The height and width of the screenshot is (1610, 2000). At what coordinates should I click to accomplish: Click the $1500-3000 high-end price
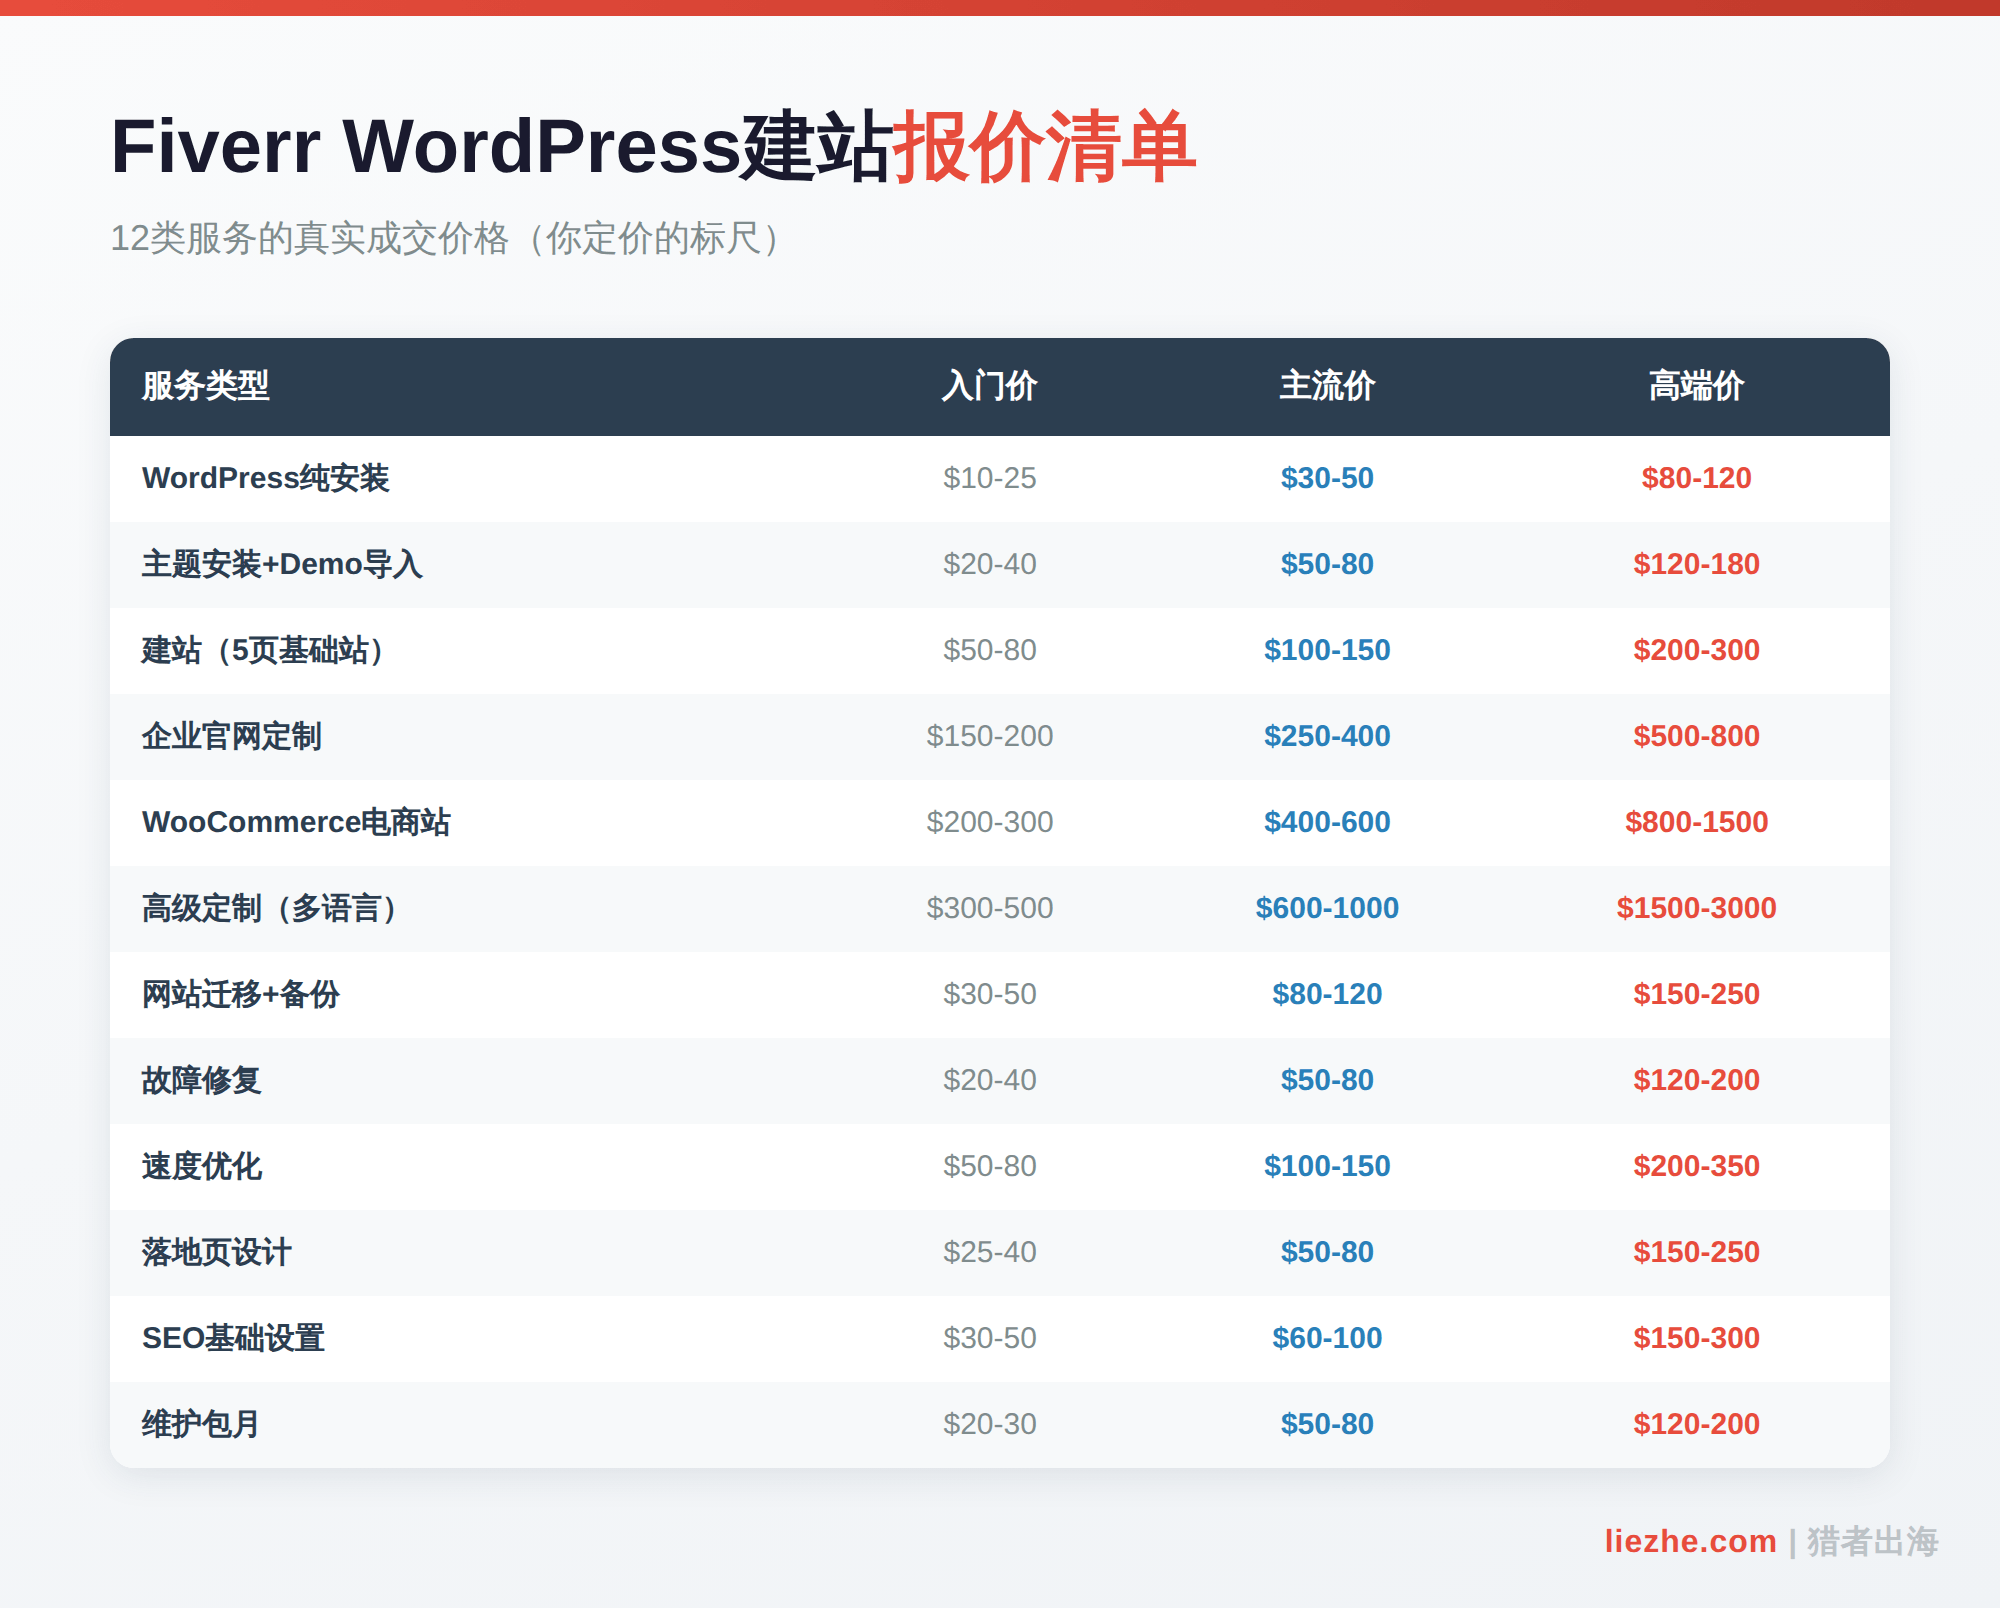[1696, 908]
